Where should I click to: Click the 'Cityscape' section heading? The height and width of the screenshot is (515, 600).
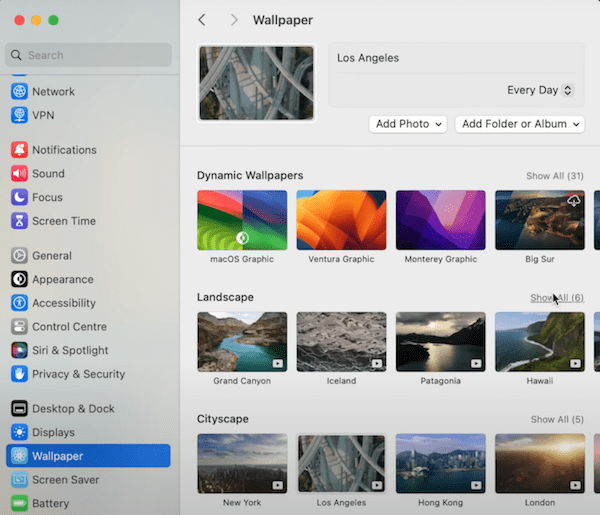223,419
